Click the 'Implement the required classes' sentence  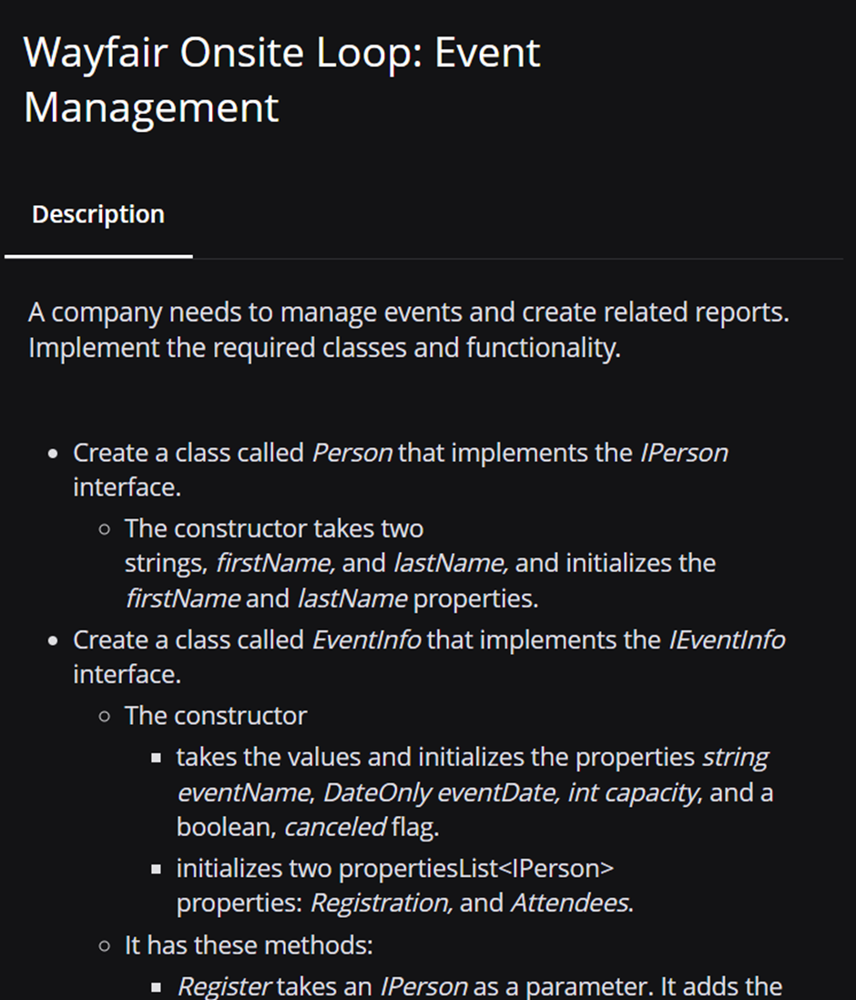coord(324,350)
